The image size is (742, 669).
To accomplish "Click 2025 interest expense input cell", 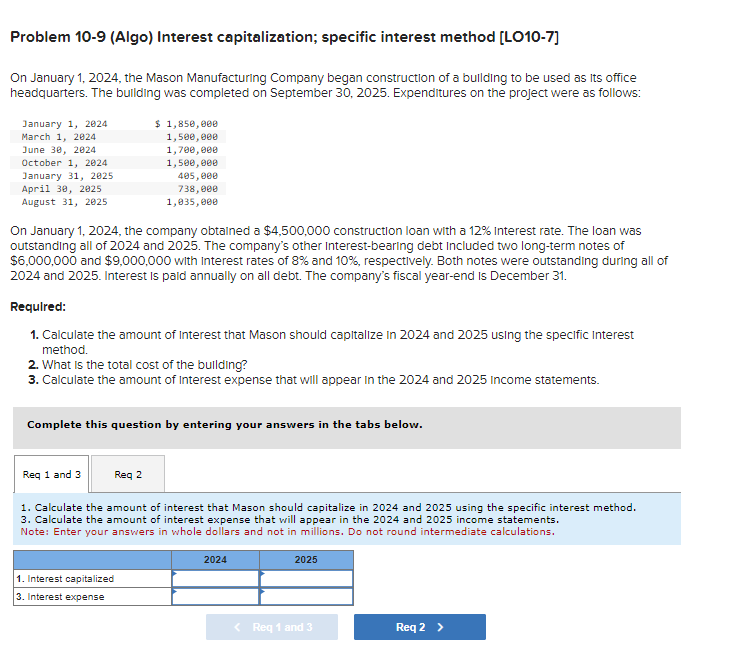I will (x=306, y=596).
